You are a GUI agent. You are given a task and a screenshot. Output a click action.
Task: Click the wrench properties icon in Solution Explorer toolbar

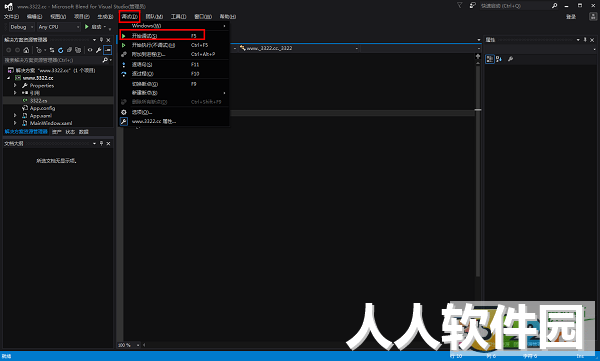[99, 50]
